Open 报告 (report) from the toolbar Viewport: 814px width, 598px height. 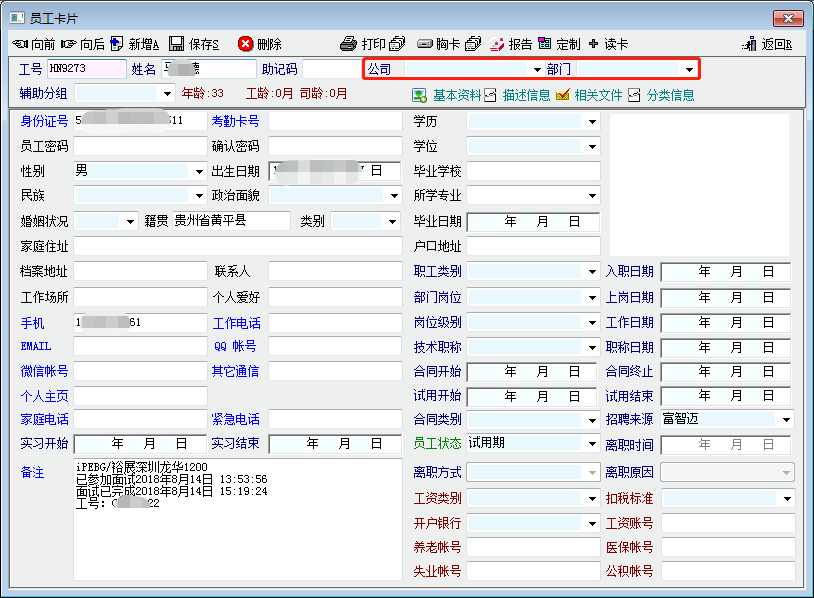coord(511,44)
